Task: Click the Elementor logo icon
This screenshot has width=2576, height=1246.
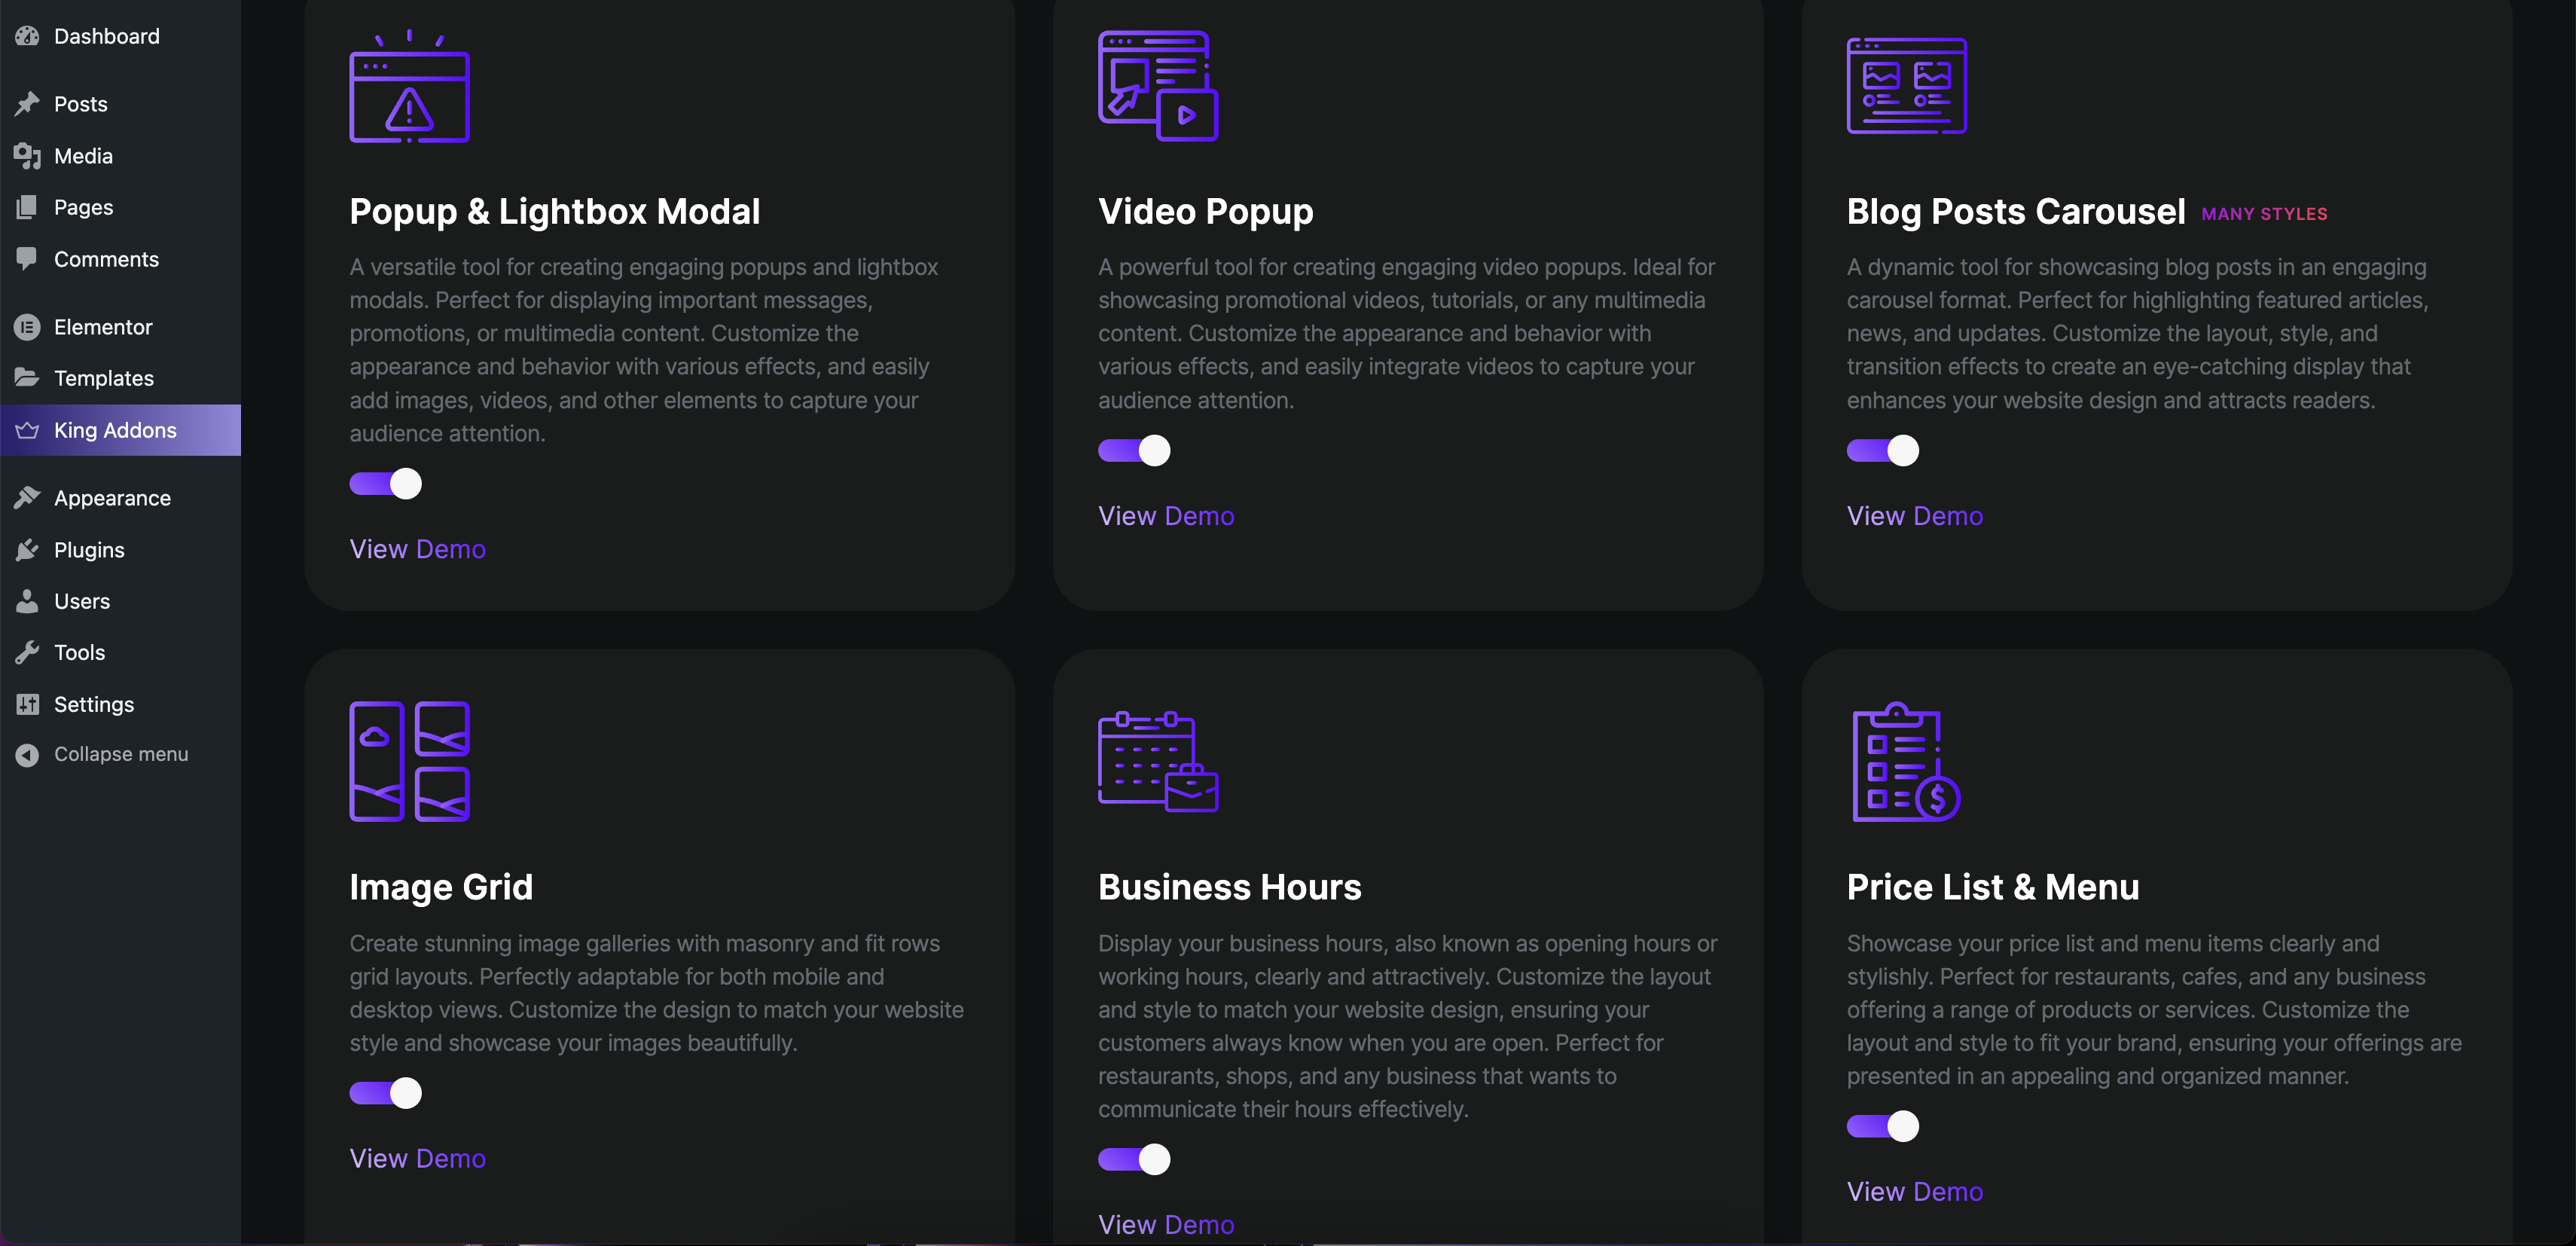Action: point(27,327)
